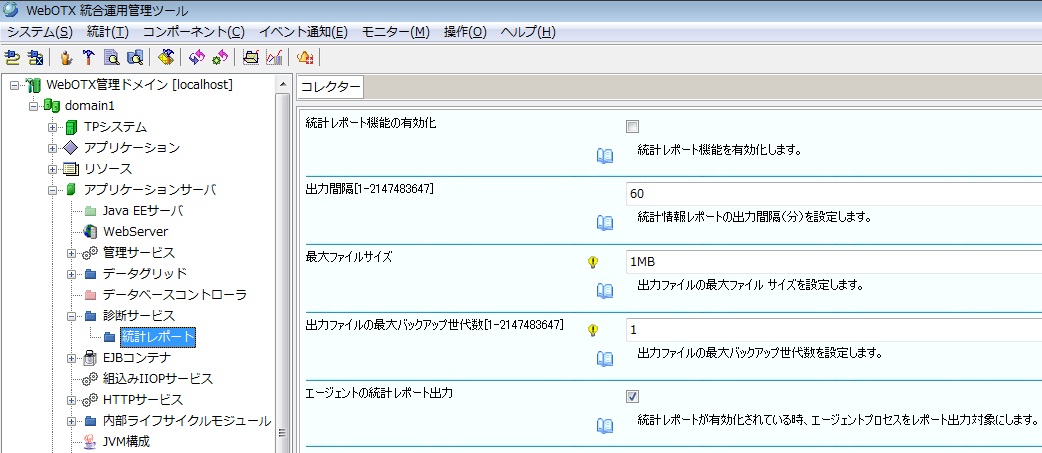Click the chart graph icon in toolbar
The image size is (1042, 453).
coord(274,57)
